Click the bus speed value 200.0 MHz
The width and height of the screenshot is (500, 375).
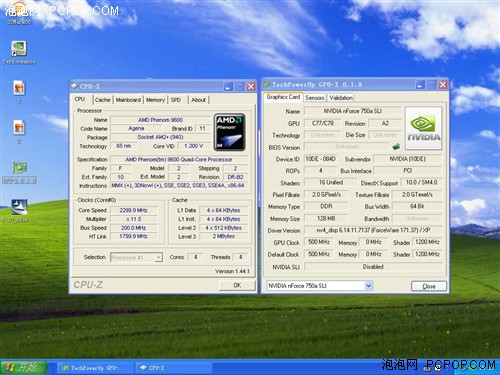pos(133,228)
